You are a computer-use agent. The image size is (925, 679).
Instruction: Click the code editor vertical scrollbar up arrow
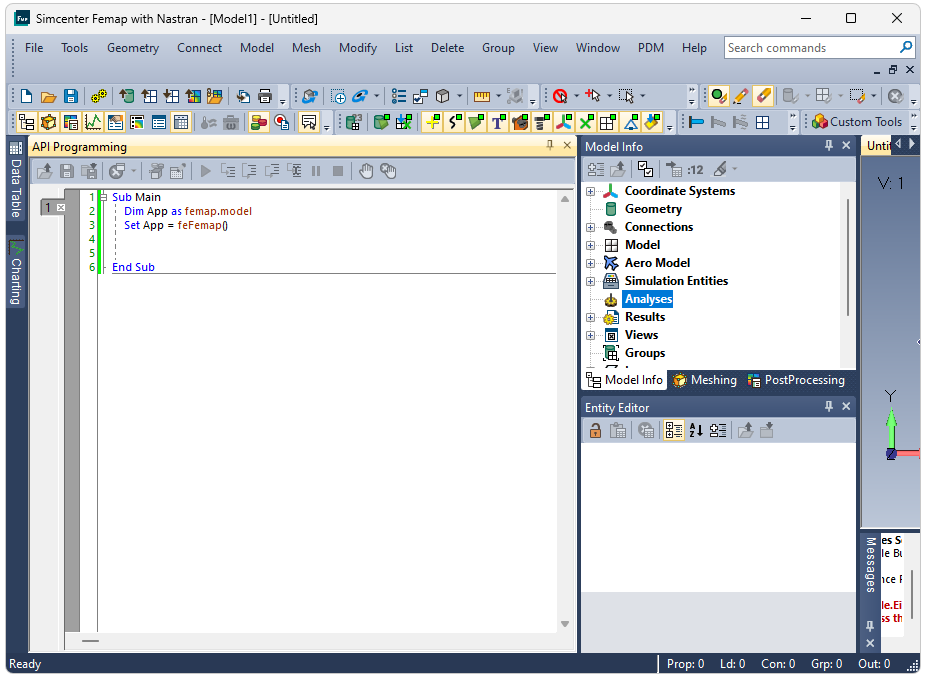coord(565,199)
